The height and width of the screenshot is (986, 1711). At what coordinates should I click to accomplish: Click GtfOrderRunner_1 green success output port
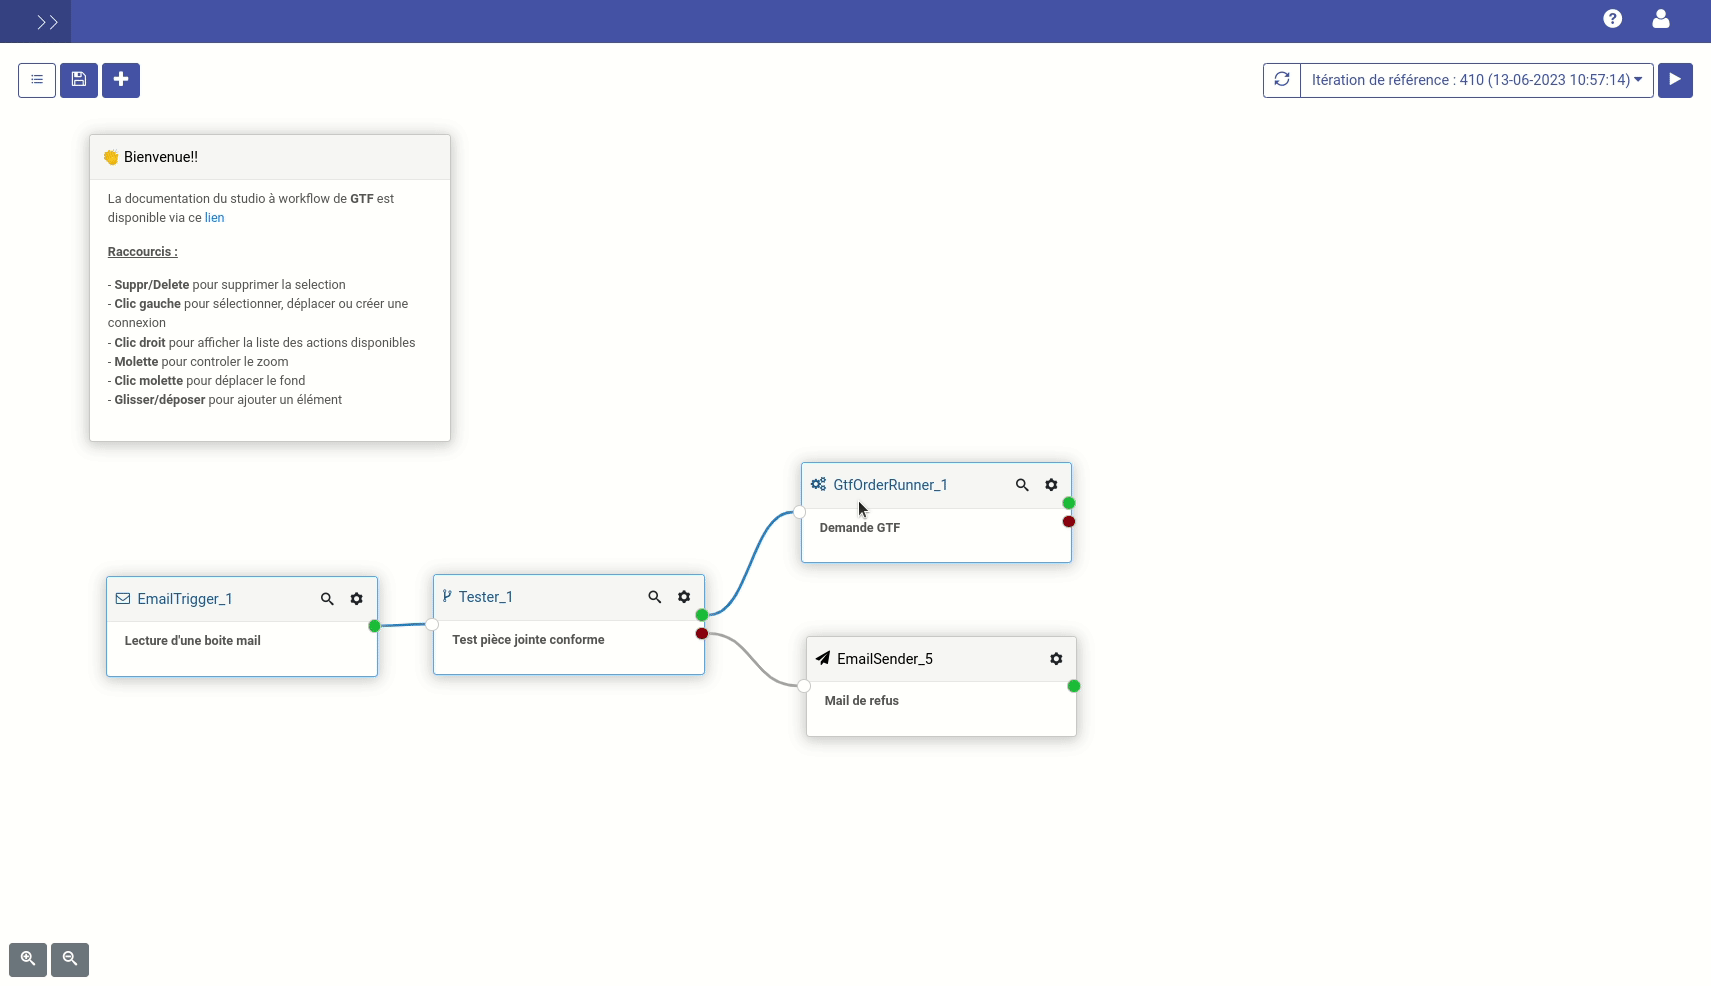tap(1069, 503)
